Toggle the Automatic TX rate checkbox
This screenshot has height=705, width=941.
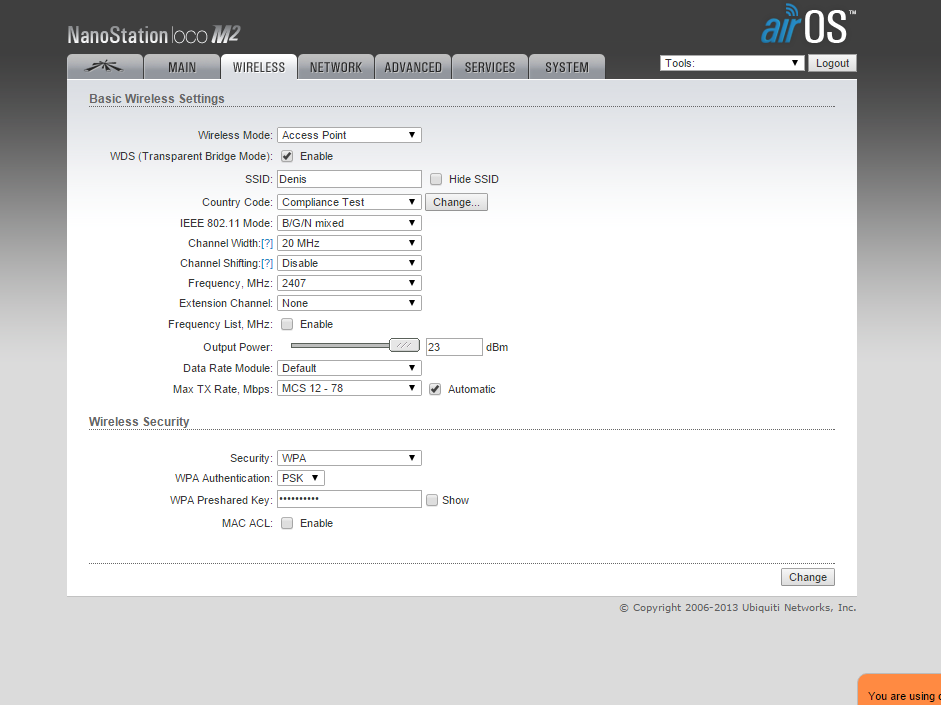coord(435,389)
